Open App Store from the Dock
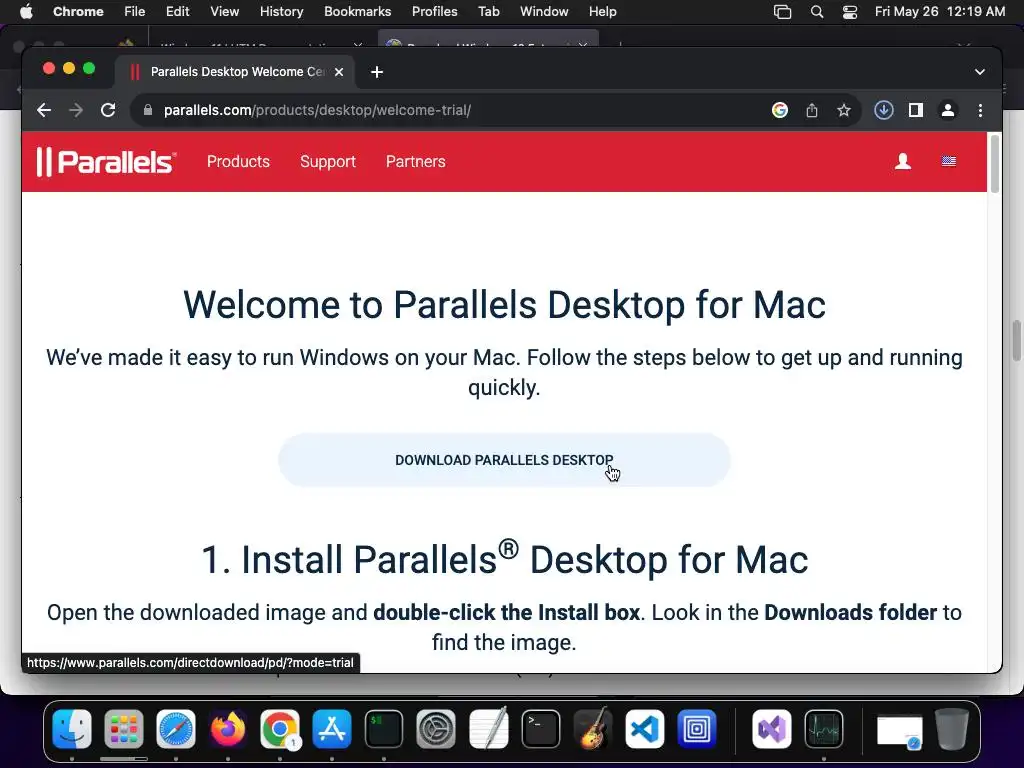The image size is (1024, 768). tap(332, 728)
